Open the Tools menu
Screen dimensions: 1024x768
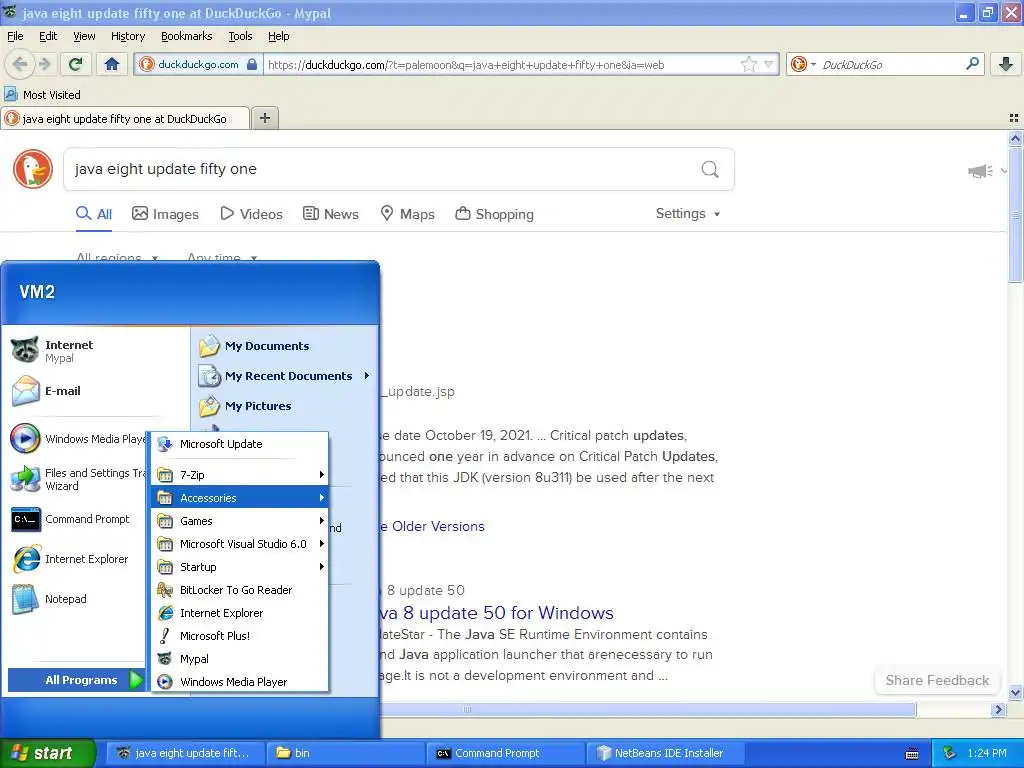240,36
